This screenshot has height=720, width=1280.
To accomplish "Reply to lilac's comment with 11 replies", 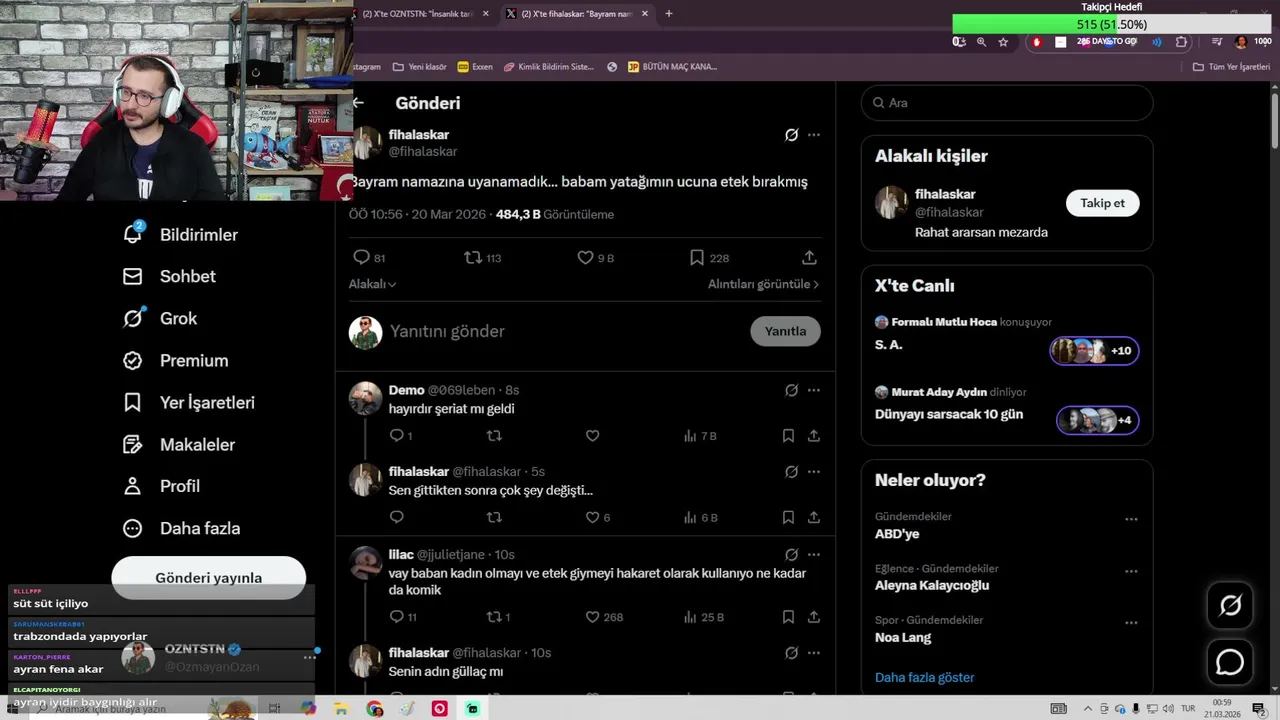I will click(x=402, y=617).
